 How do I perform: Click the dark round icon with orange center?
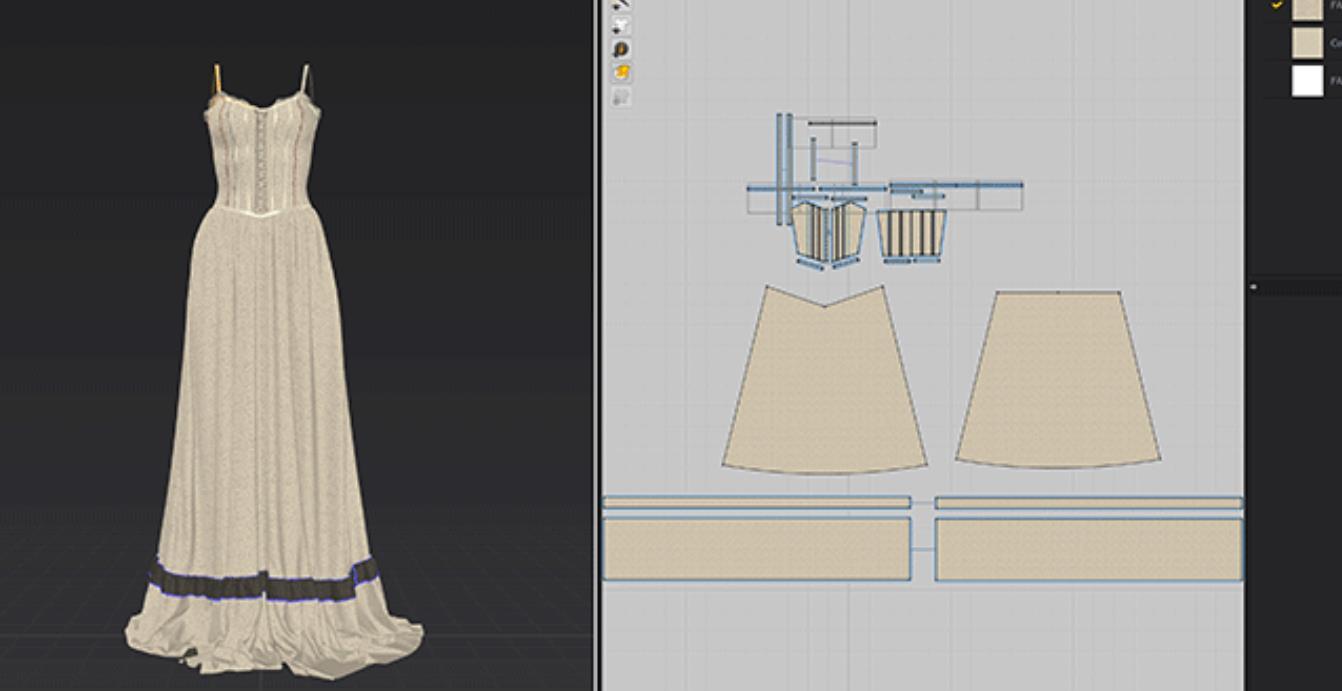(621, 49)
